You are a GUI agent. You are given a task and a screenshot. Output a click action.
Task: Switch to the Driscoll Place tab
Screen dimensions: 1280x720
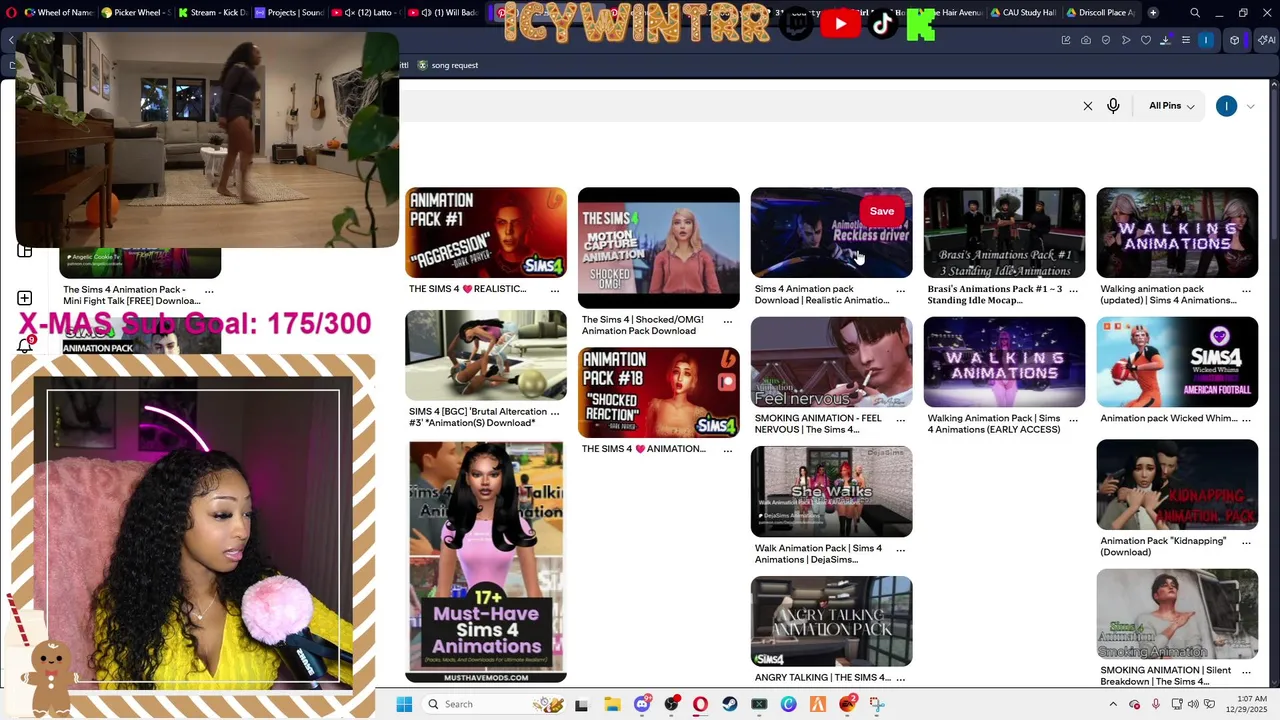tap(1101, 13)
